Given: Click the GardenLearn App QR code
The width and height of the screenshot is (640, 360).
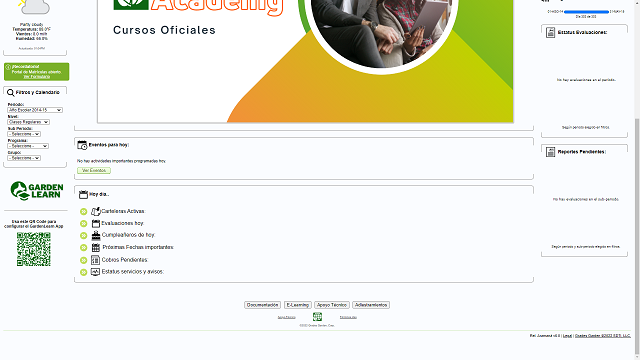Looking at the screenshot, I should click(x=33, y=249).
